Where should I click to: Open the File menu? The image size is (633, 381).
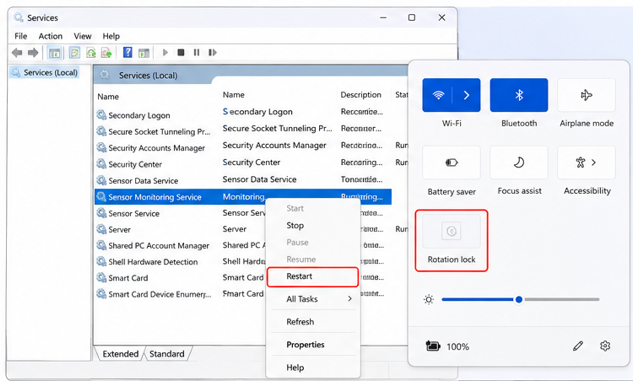click(21, 36)
